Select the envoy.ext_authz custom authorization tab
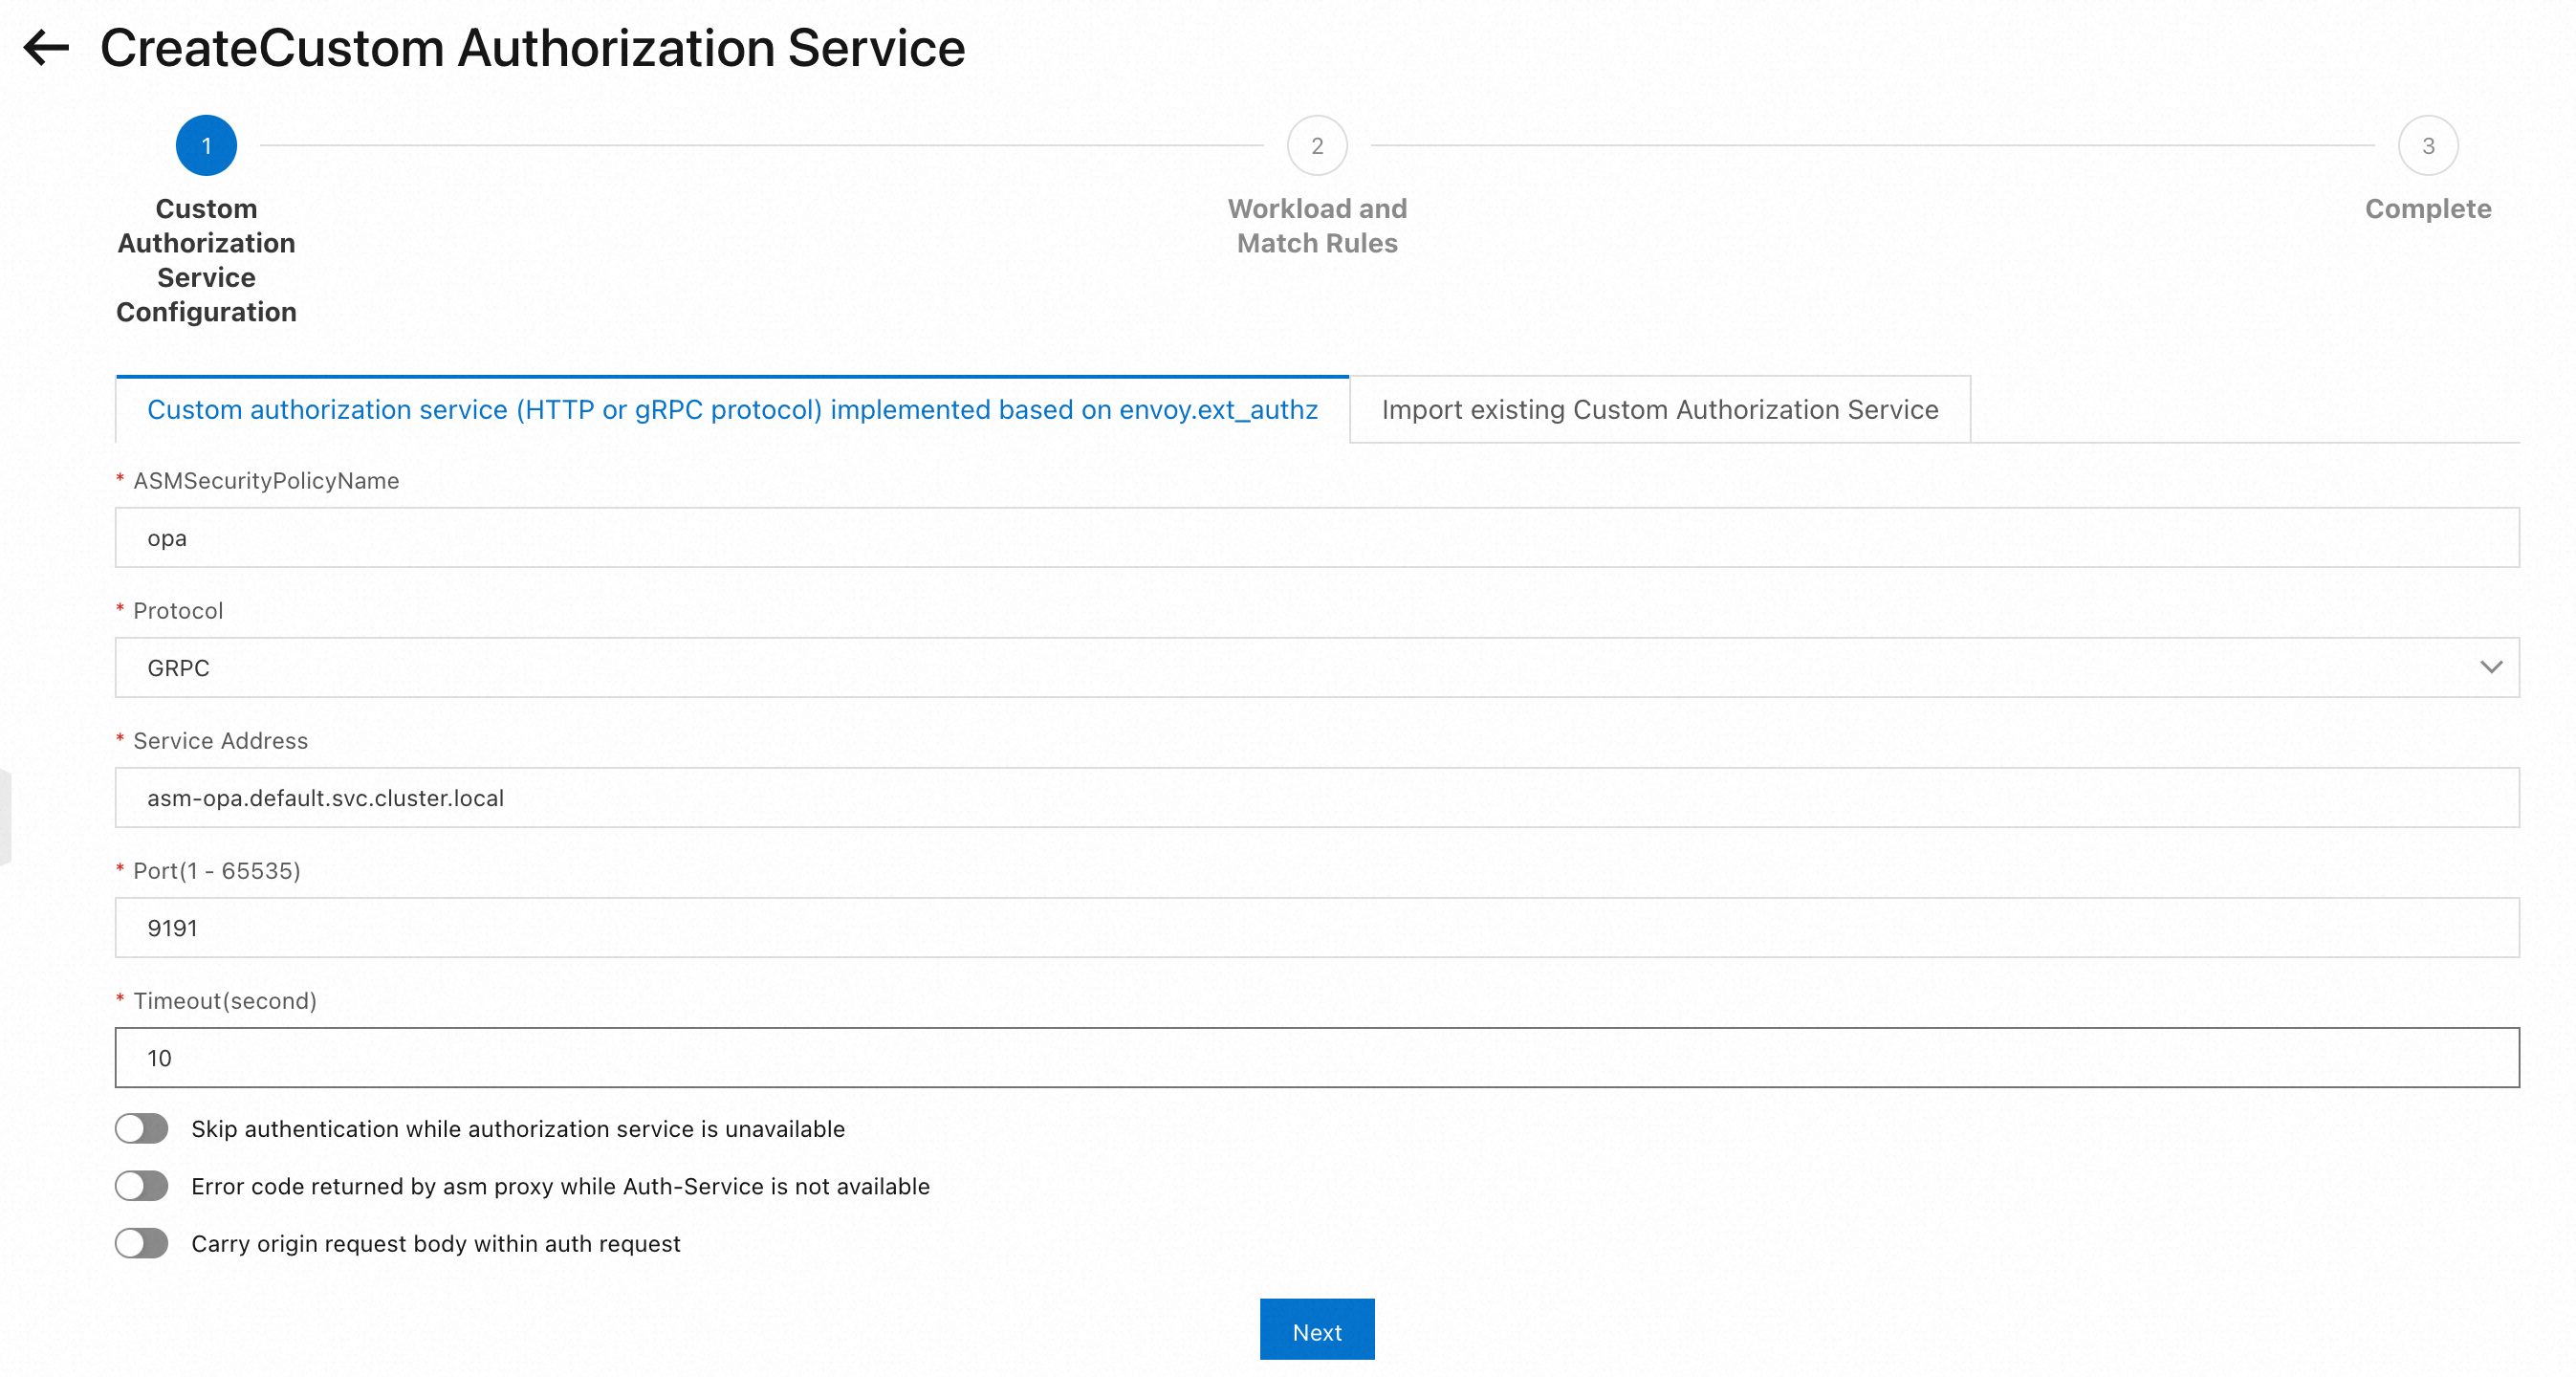The height and width of the screenshot is (1377, 2576). coord(732,410)
